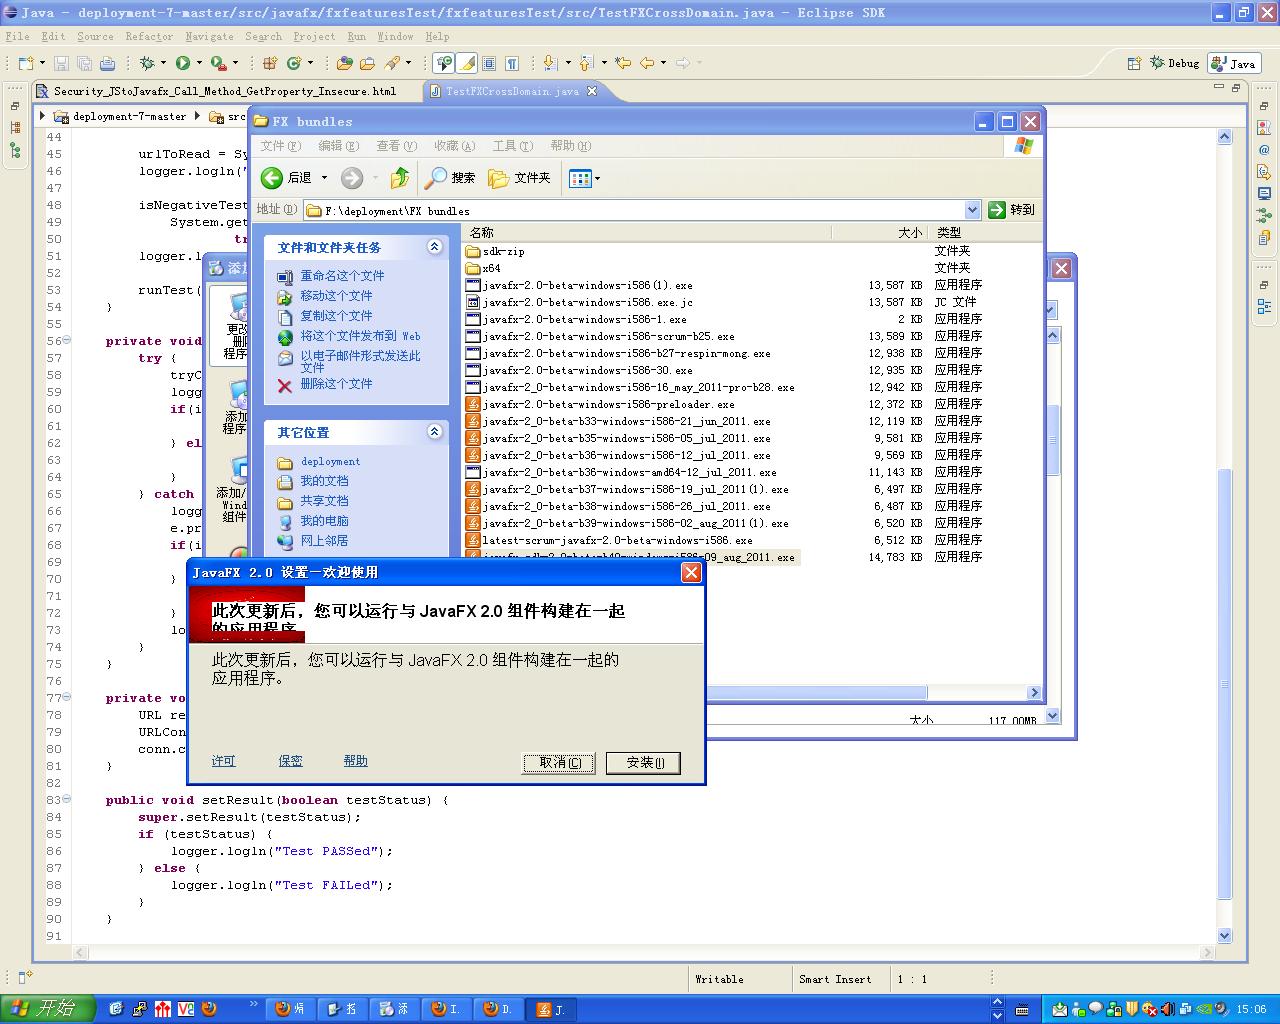Viewport: 1280px width, 1024px height.
Task: Open the Open Perspective icon
Action: point(1134,63)
